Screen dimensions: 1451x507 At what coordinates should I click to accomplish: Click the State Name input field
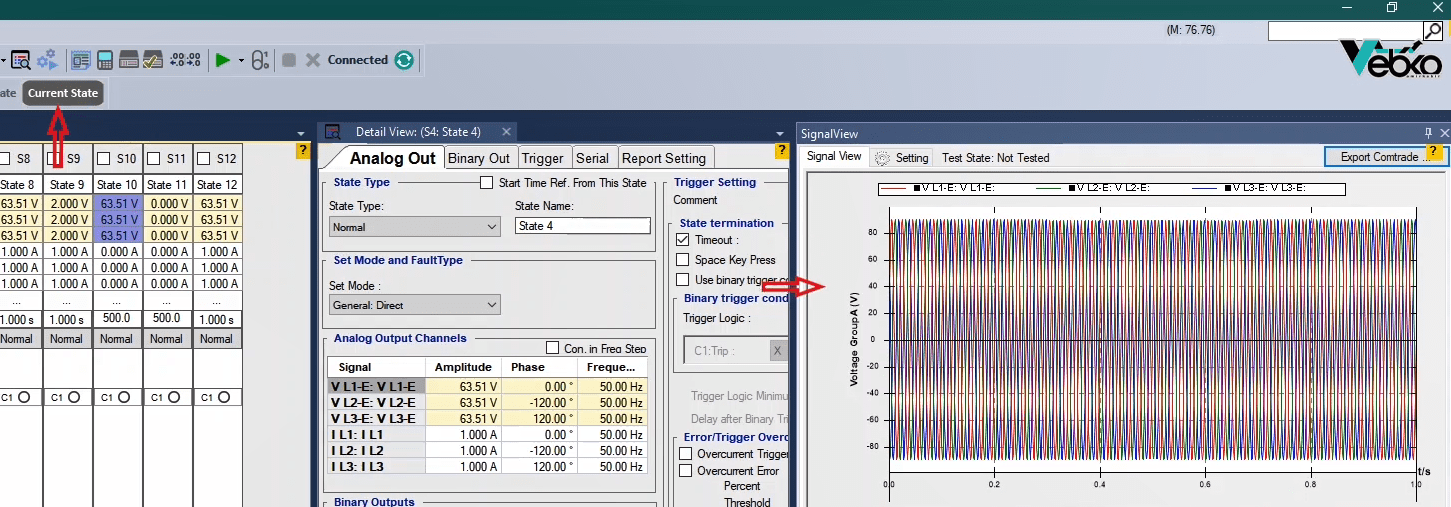[x=582, y=226]
